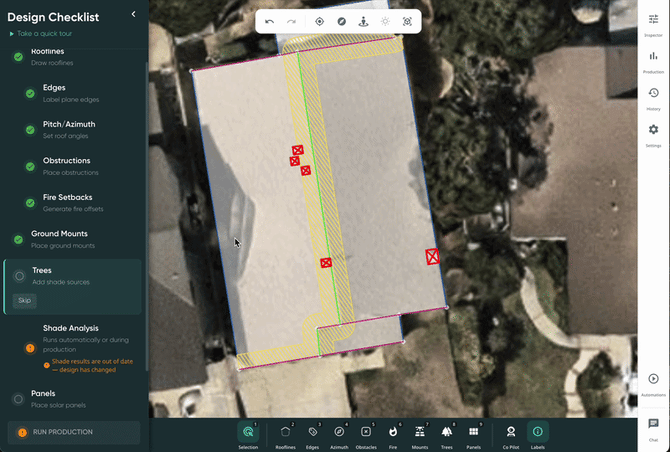
Task: Select the topmost red obstruction in the cluster
Action: tap(298, 150)
